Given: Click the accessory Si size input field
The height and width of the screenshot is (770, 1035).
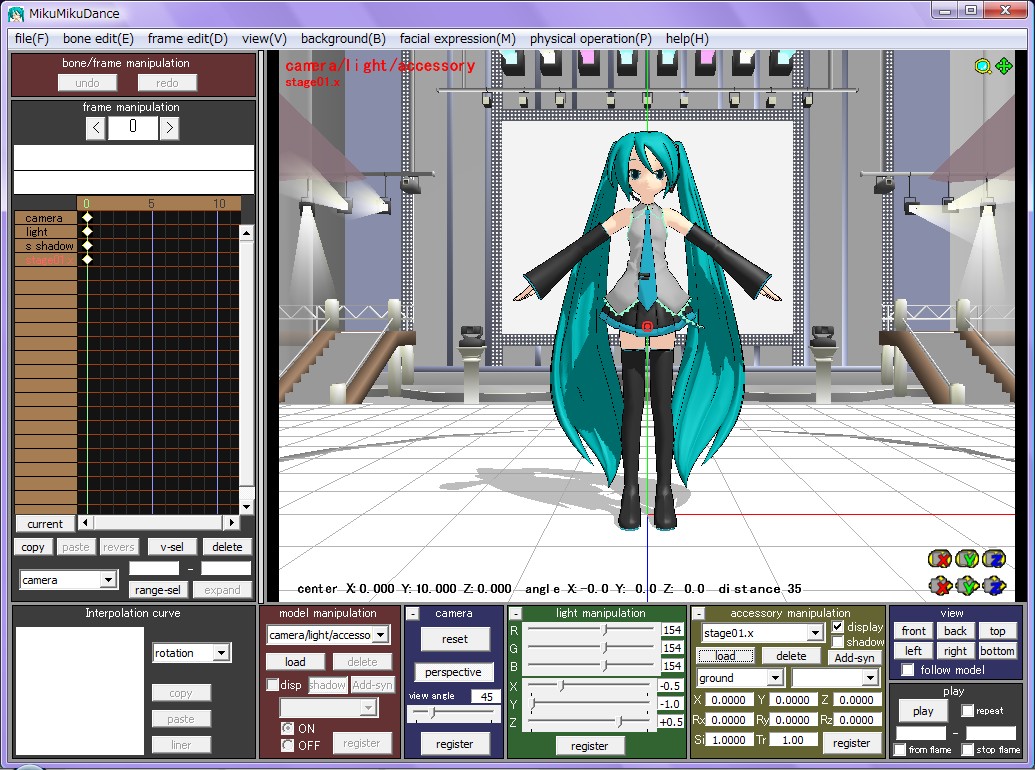Looking at the screenshot, I should (729, 740).
